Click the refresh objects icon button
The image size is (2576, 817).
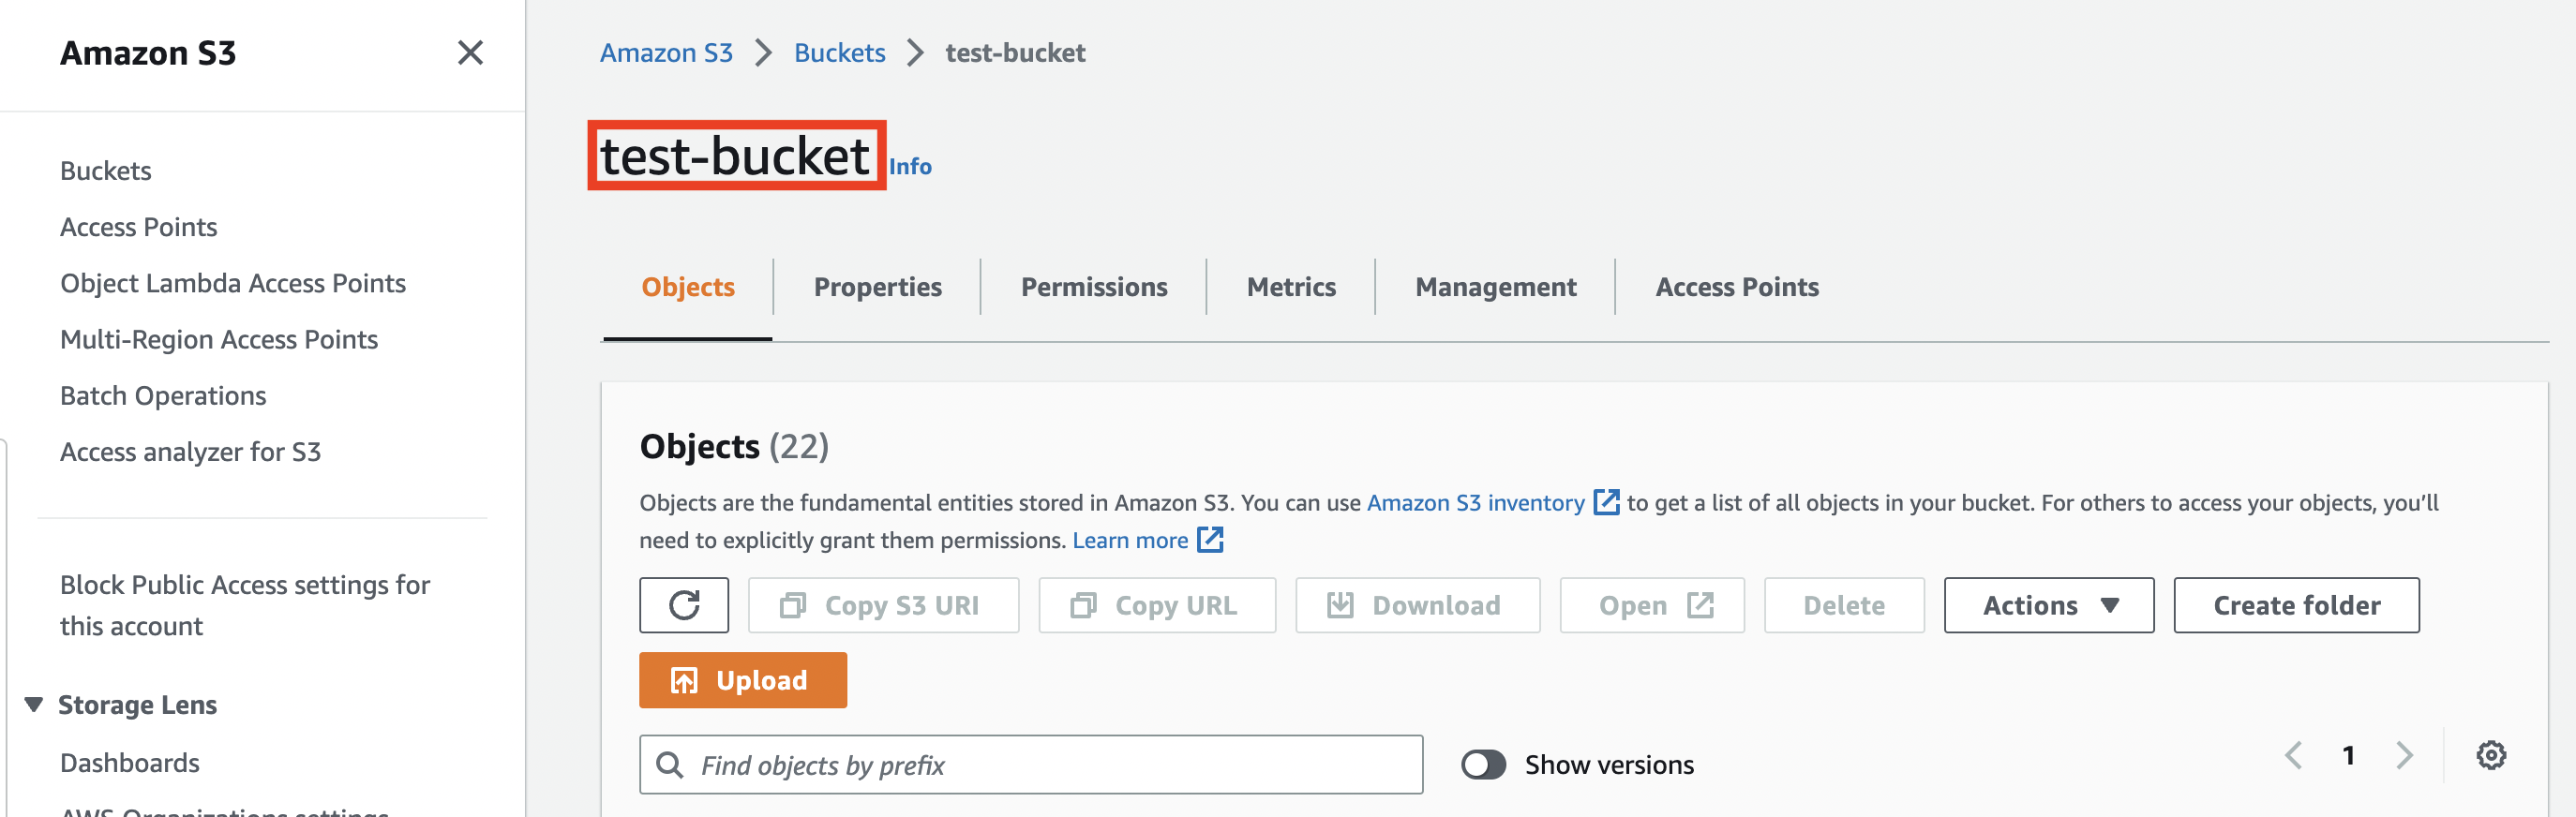coord(684,605)
